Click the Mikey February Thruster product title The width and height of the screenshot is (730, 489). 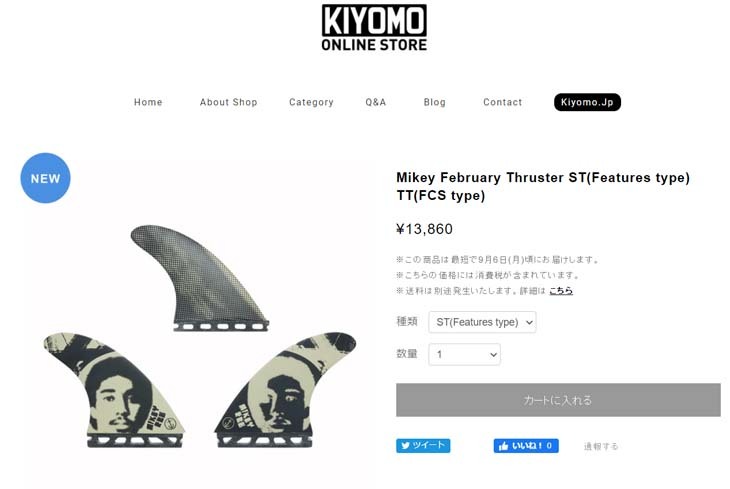(x=543, y=186)
